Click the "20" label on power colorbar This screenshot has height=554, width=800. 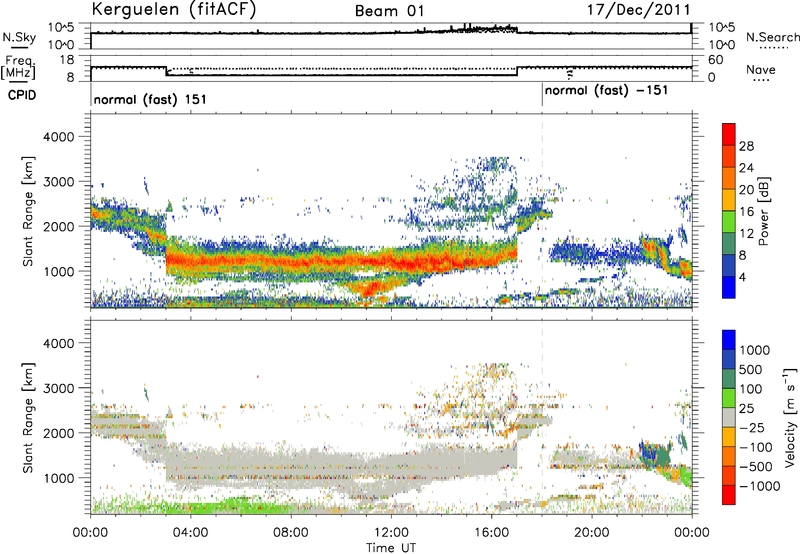(746, 190)
